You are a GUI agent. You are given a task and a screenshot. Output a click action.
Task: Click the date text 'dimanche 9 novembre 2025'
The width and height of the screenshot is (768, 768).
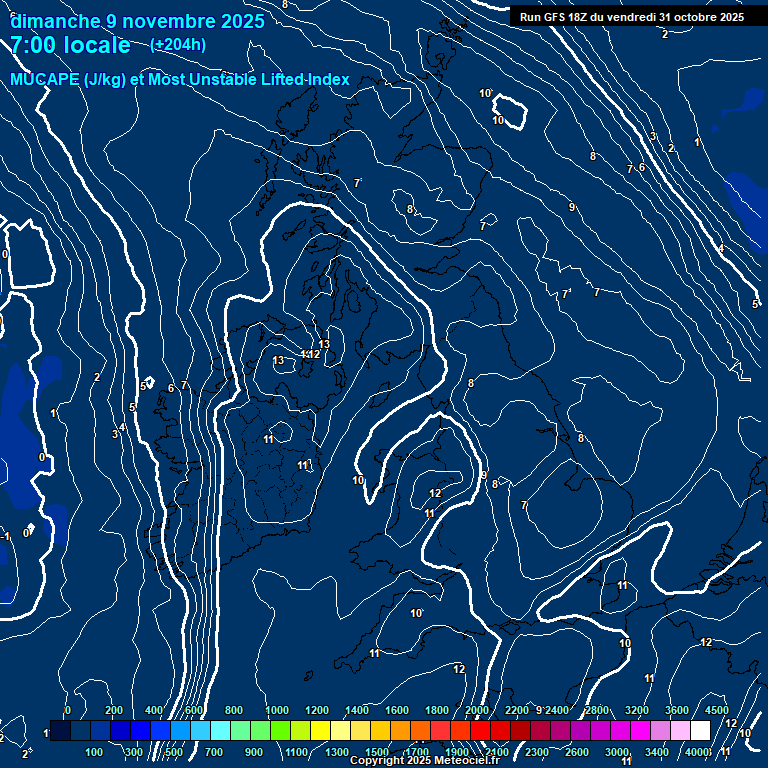[x=138, y=22]
